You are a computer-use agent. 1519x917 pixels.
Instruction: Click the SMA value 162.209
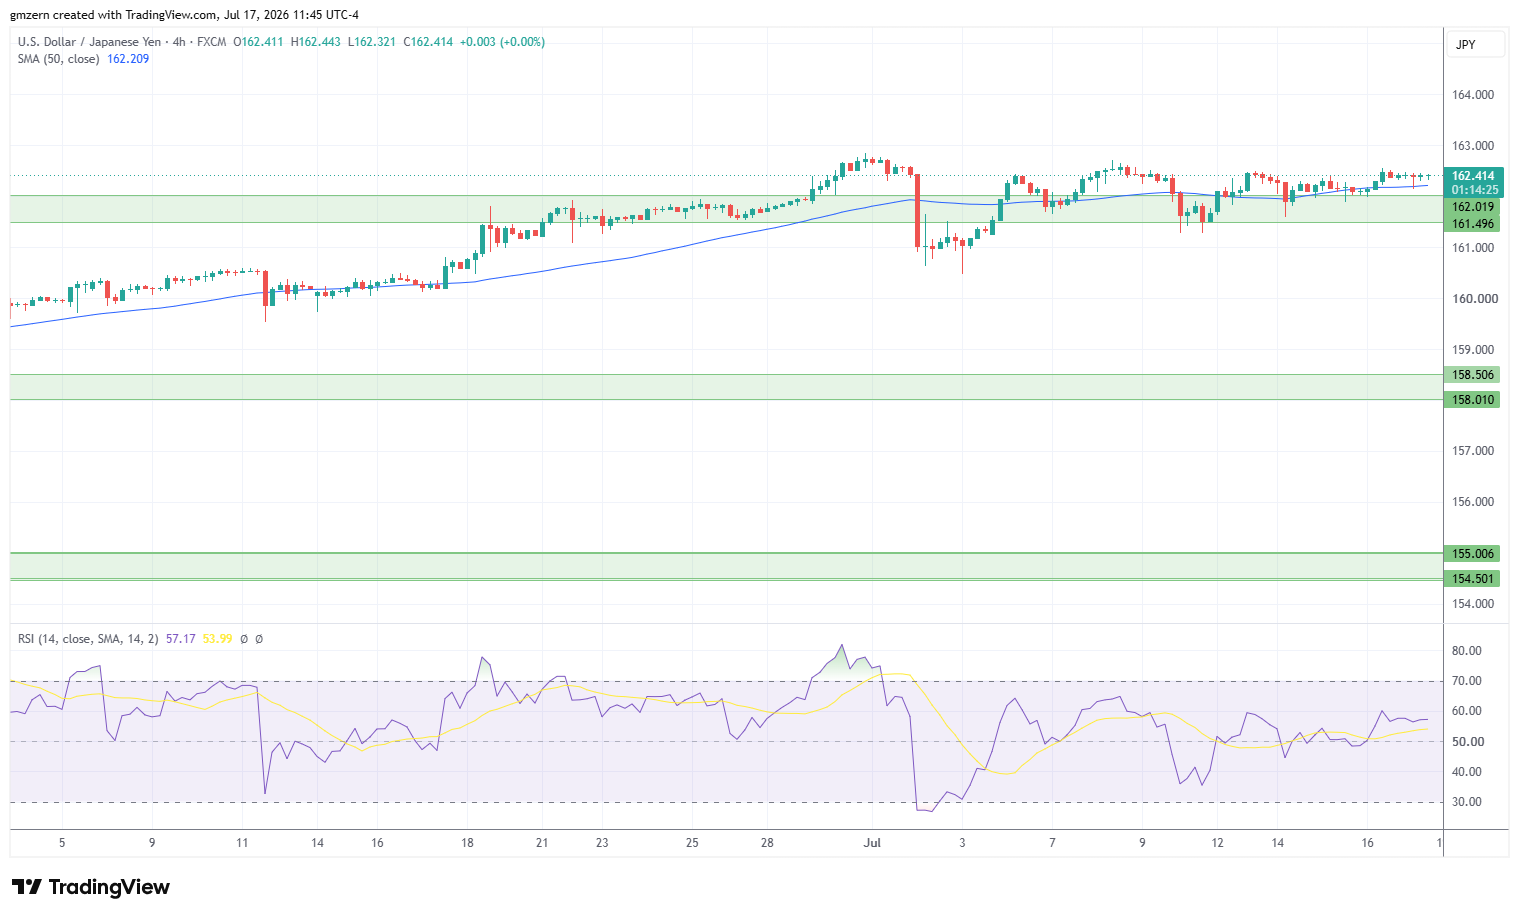point(128,59)
